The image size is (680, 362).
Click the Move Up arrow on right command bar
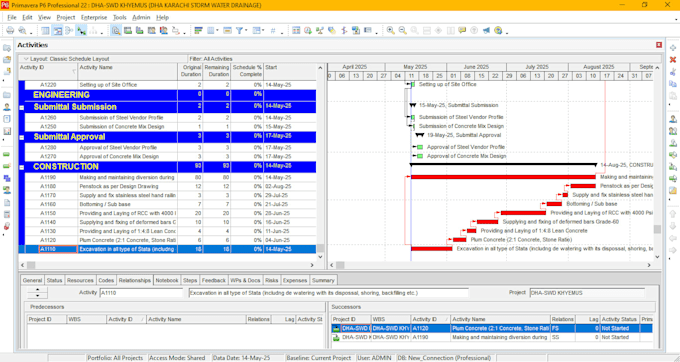[673, 214]
